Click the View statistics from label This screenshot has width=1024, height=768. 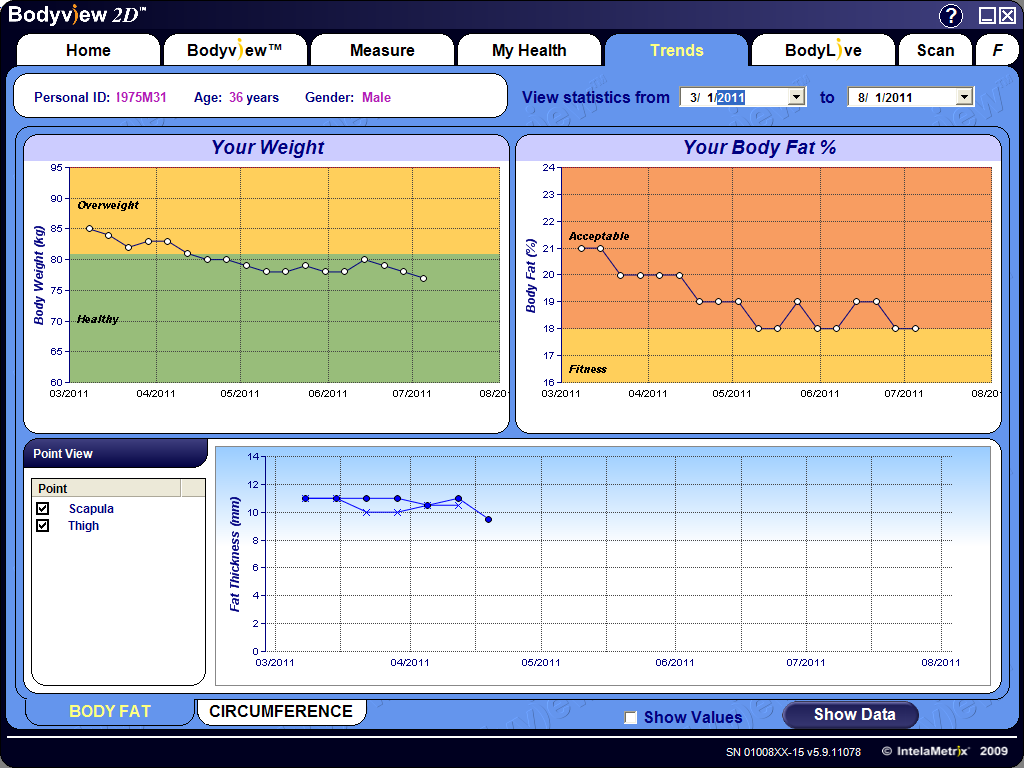(x=596, y=97)
